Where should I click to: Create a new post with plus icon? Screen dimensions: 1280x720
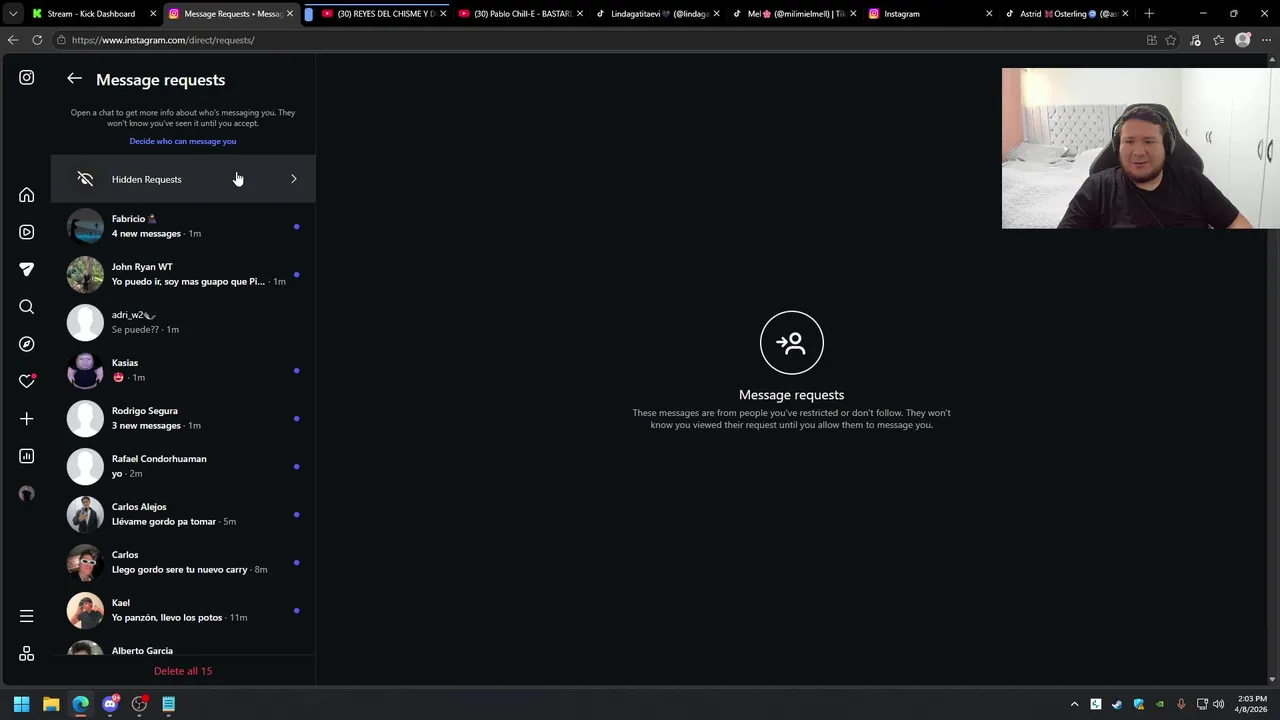27,419
